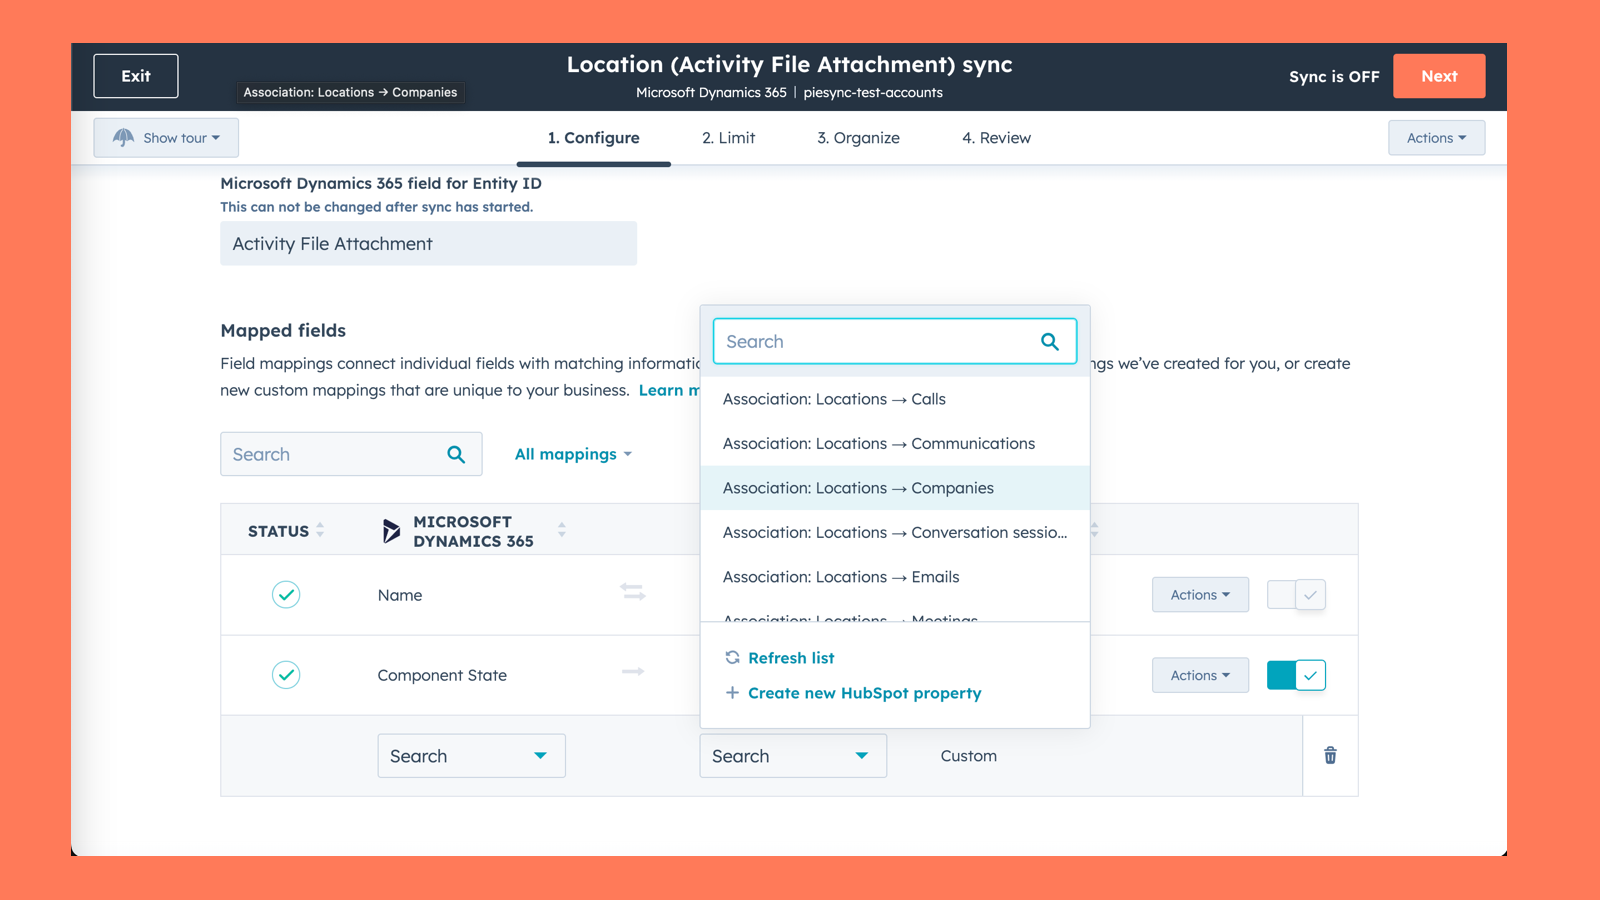
Task: Expand the Show tour dropdown
Action: point(166,138)
